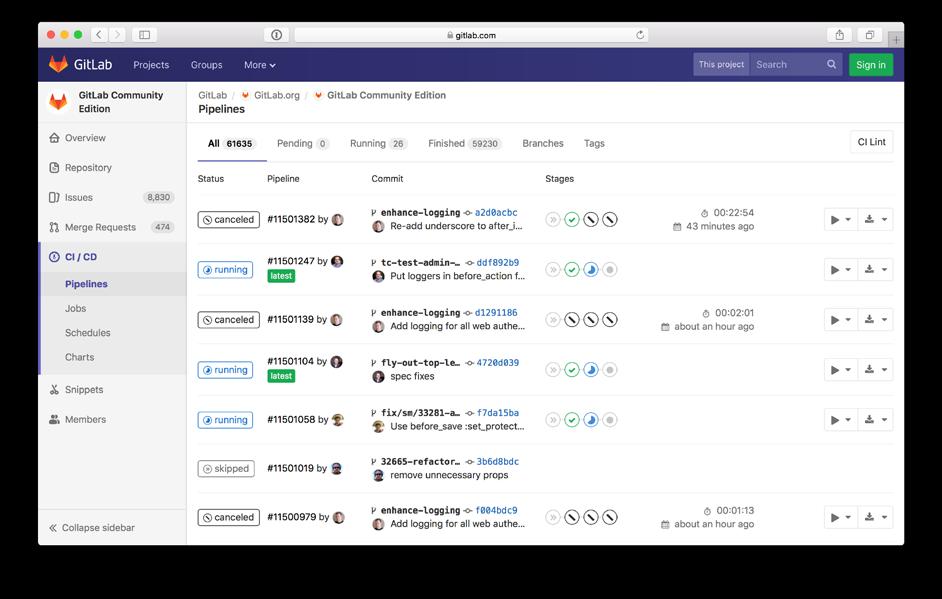
Task: Open the Jobs sidebar sub-item
Action: (76, 308)
